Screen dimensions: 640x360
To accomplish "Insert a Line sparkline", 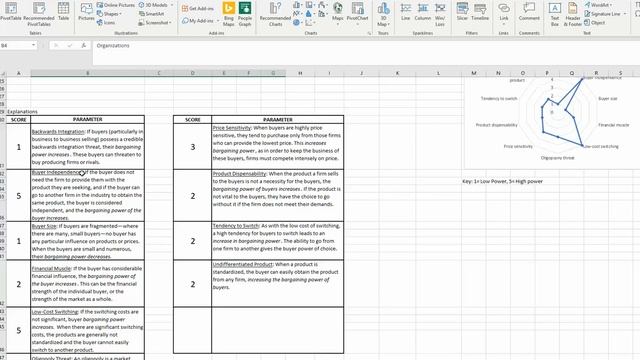I will tap(405, 12).
